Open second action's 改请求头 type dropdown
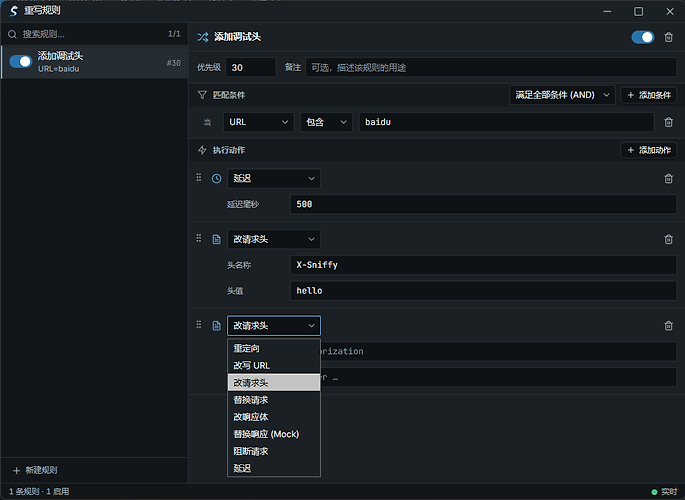The height and width of the screenshot is (500, 685). point(274,239)
